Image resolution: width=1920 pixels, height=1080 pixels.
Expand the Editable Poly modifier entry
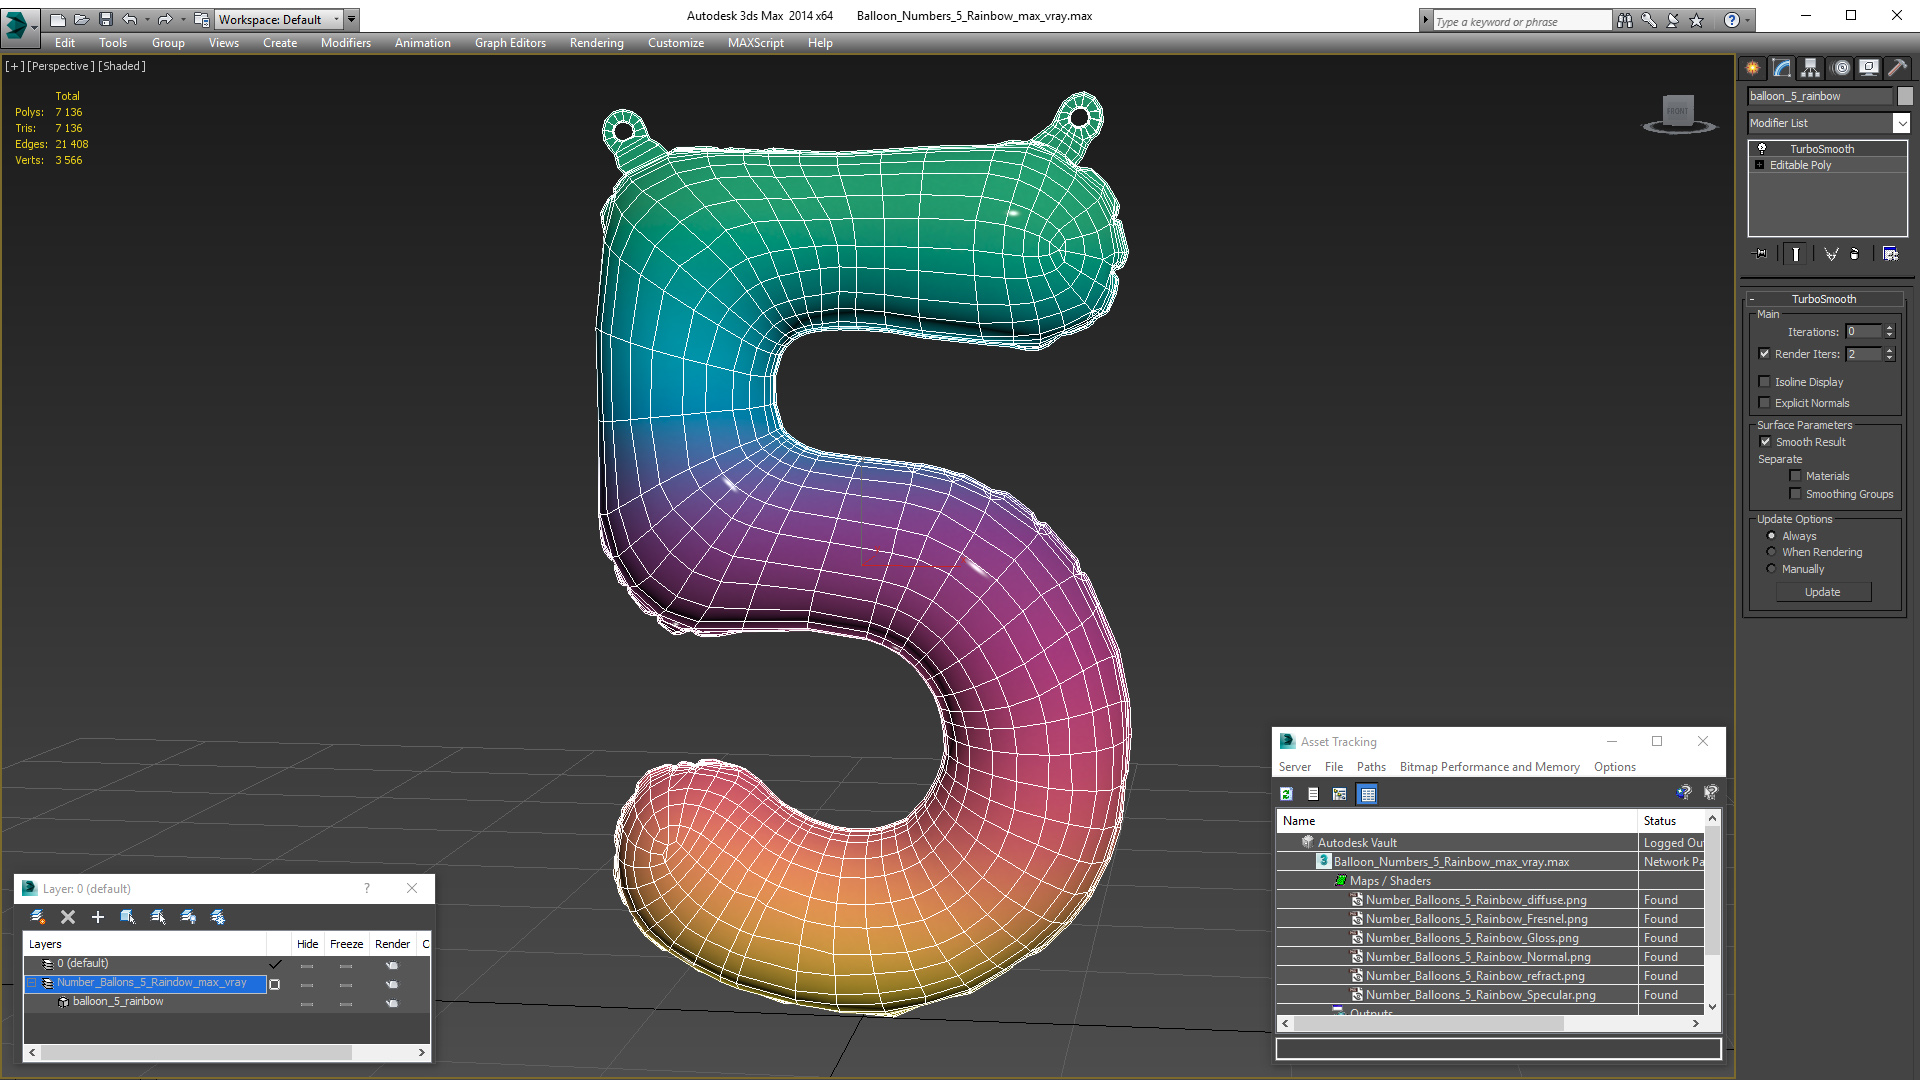coord(1759,165)
